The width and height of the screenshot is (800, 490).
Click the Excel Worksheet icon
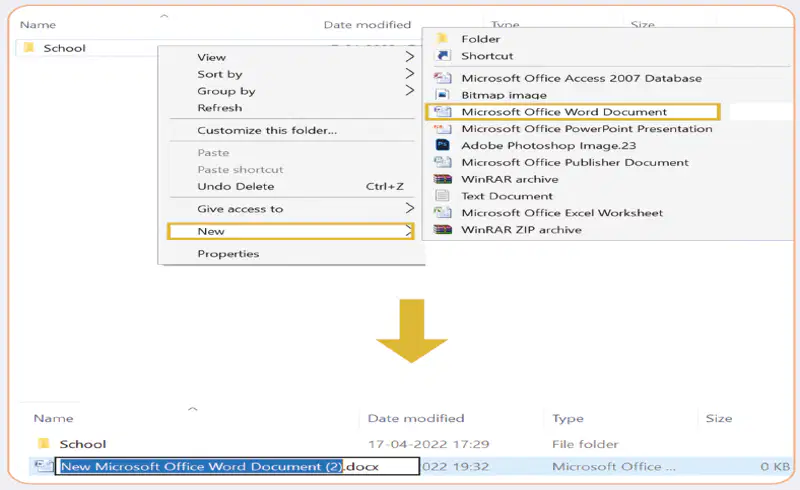pyautogui.click(x=442, y=212)
